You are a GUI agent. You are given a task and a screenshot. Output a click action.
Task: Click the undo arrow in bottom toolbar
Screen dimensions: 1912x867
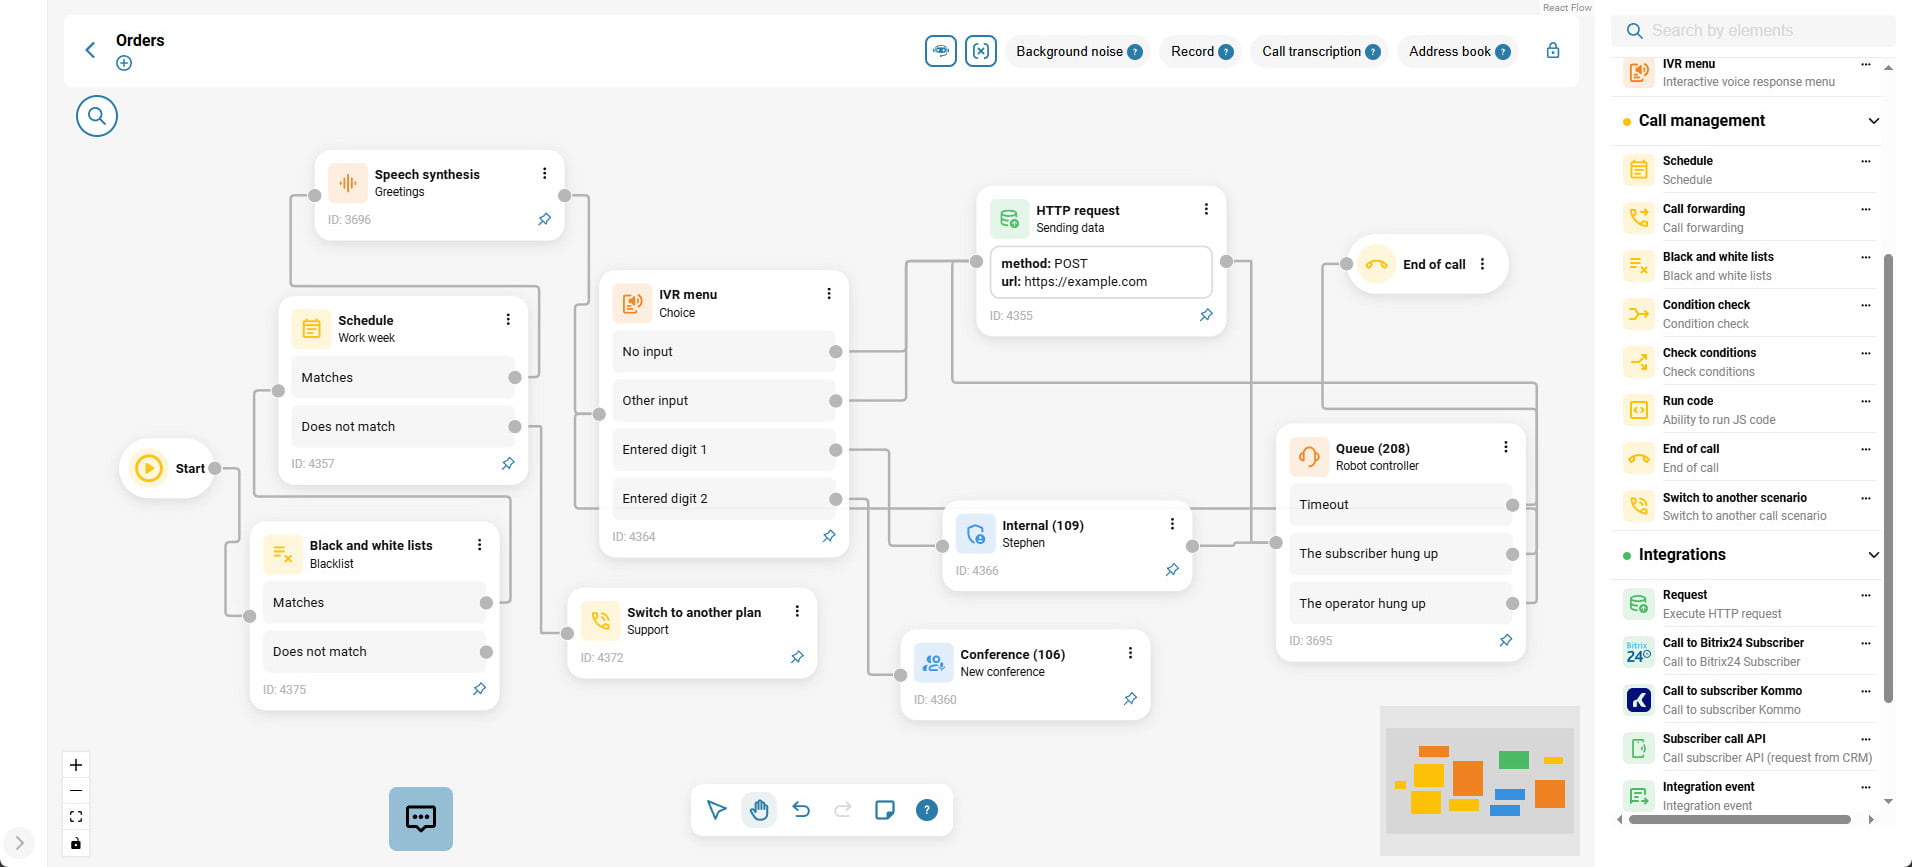pyautogui.click(x=801, y=810)
